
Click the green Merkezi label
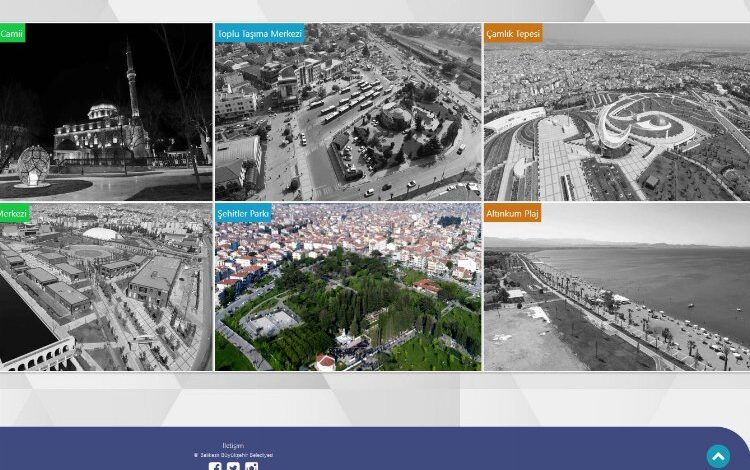tap(15, 213)
